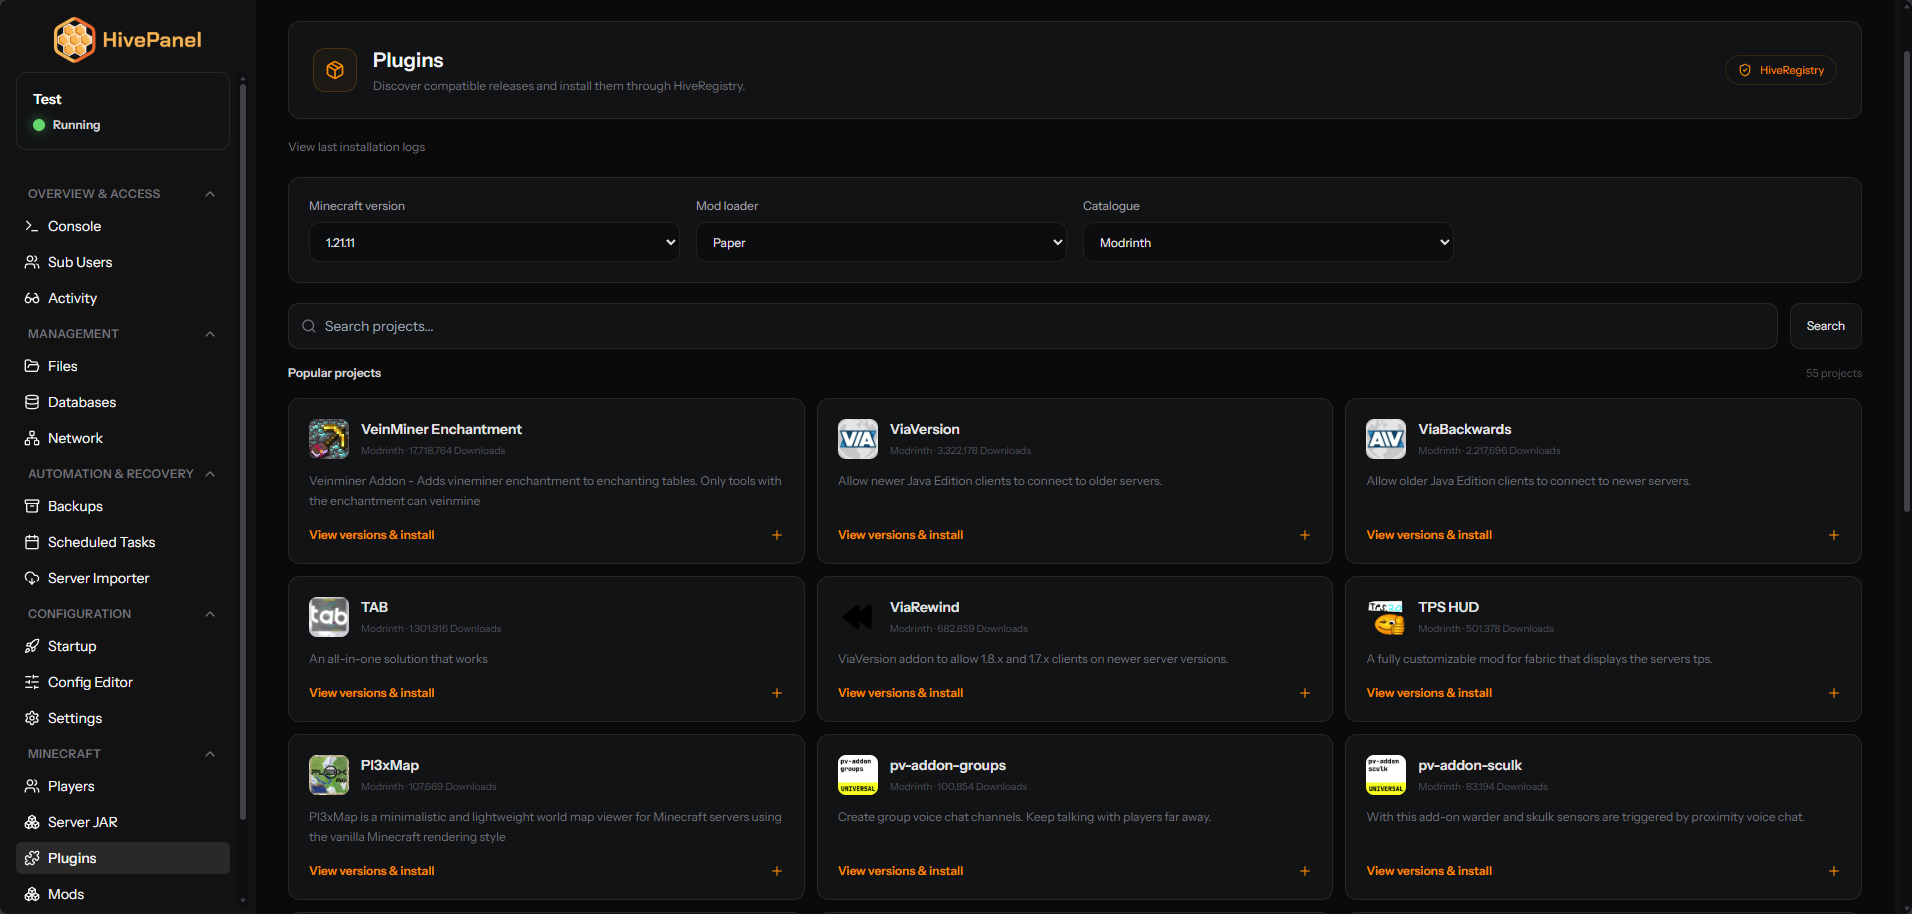Collapse the Minecraft section chevron

210,754
